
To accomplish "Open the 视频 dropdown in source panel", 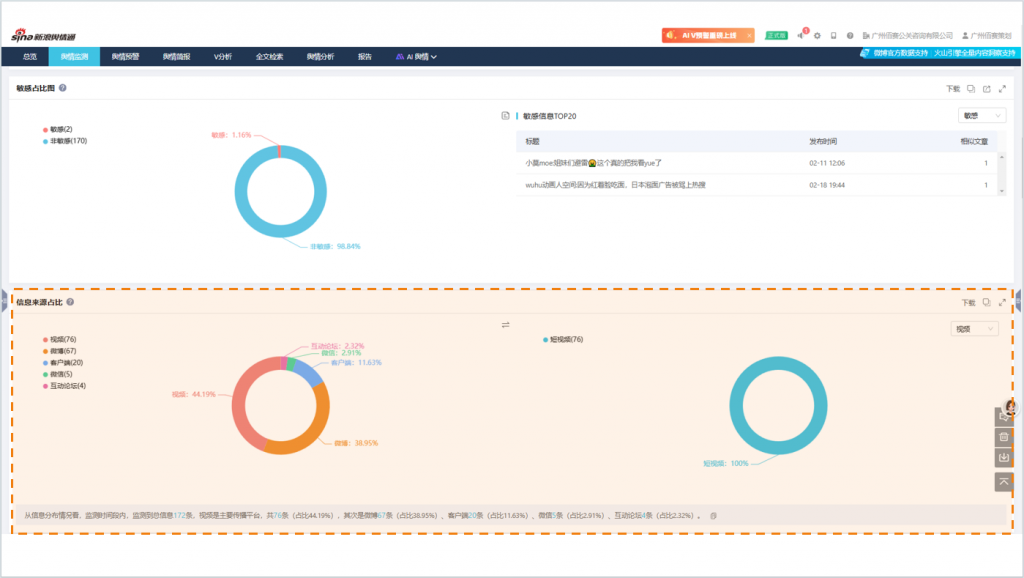I will pyautogui.click(x=974, y=329).
